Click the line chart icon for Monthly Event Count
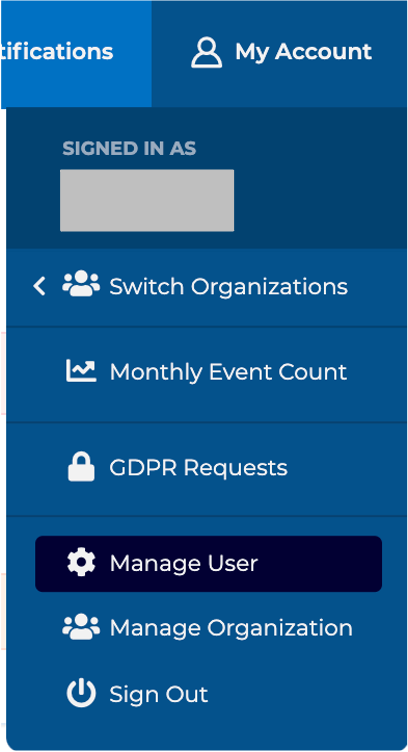The width and height of the screenshot is (408, 752). tap(81, 371)
